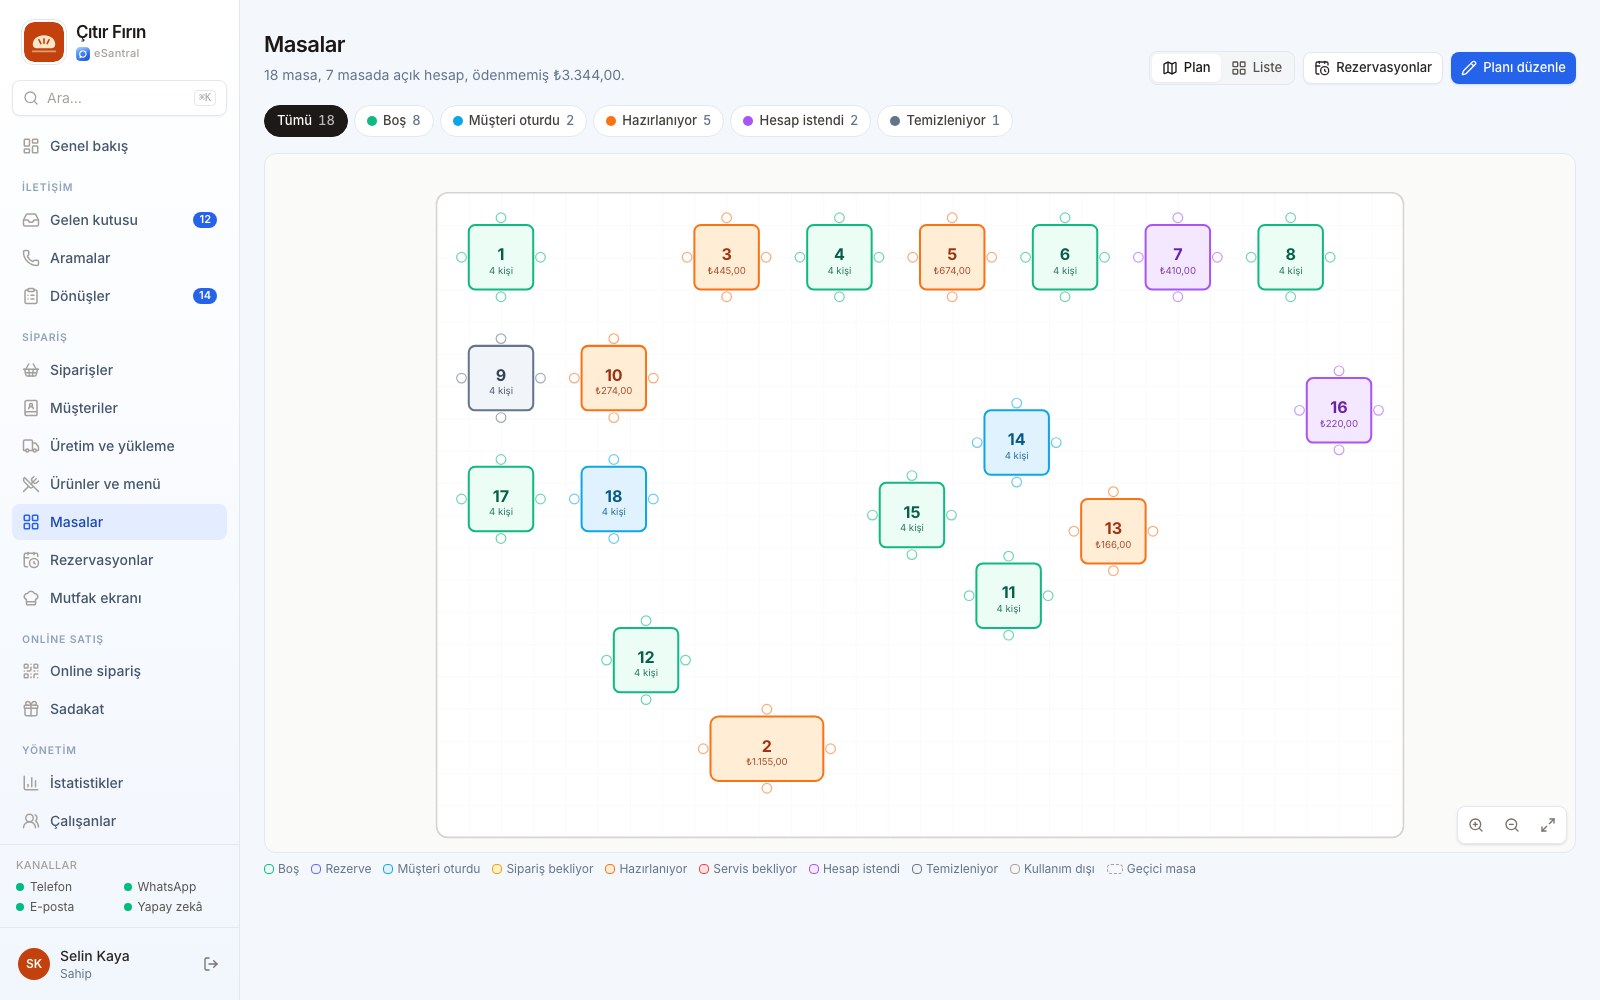
Task: Click the Genel bakış grid icon
Action: click(31, 146)
